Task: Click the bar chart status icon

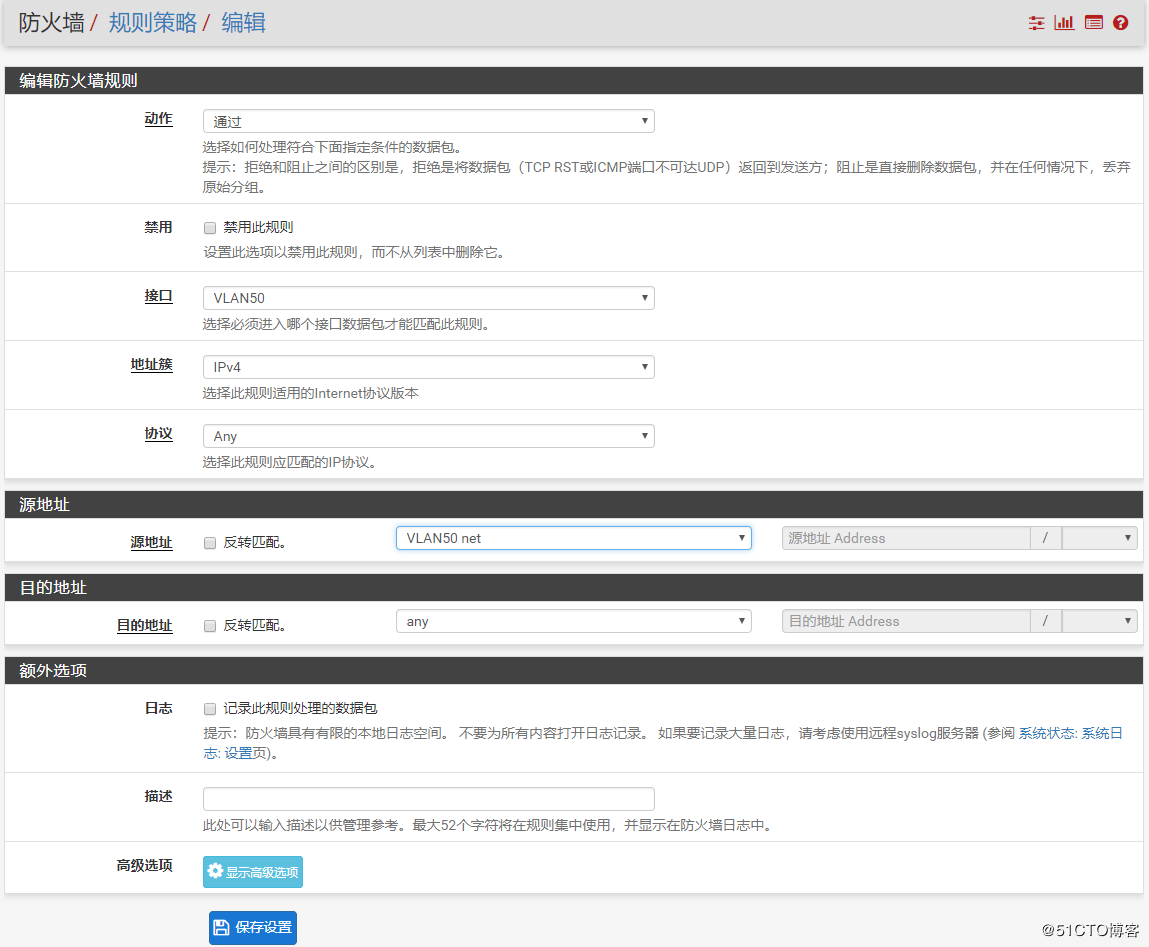Action: point(1064,23)
